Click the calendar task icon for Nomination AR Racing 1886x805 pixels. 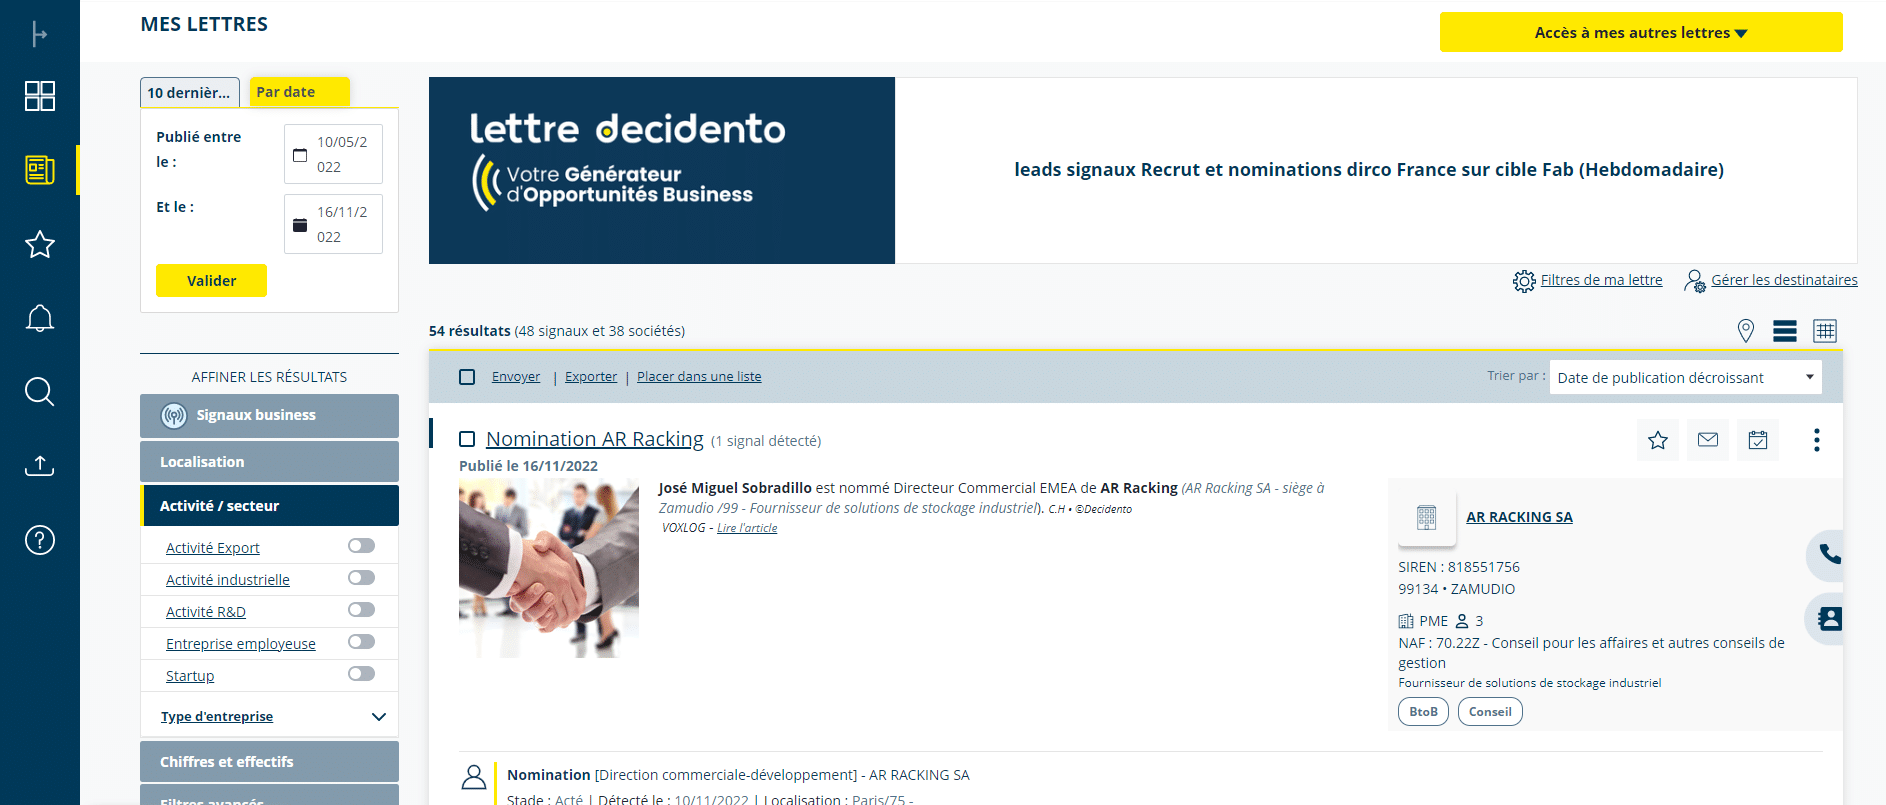coord(1758,440)
